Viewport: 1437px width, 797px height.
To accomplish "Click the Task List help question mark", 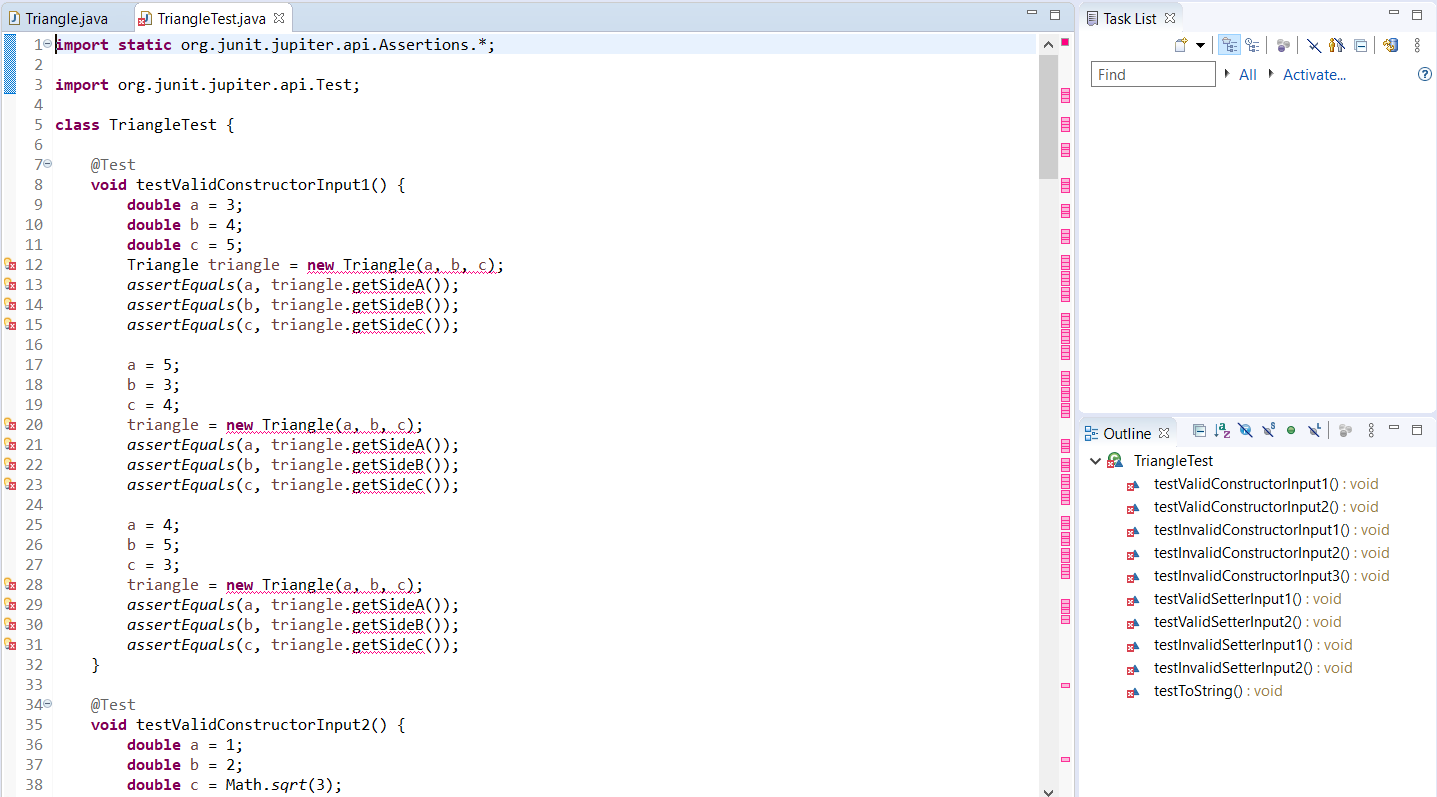I will 1424,74.
